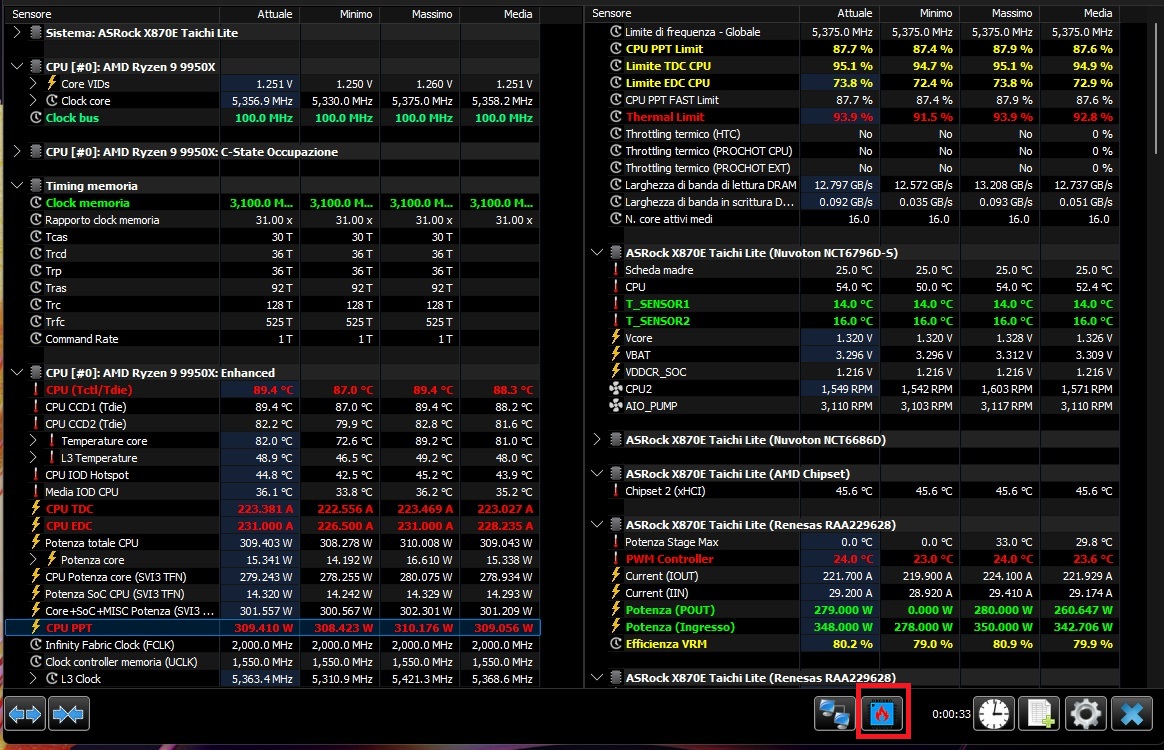Select the Chipset 2 (xHCI) row

pyautogui.click(x=852, y=491)
